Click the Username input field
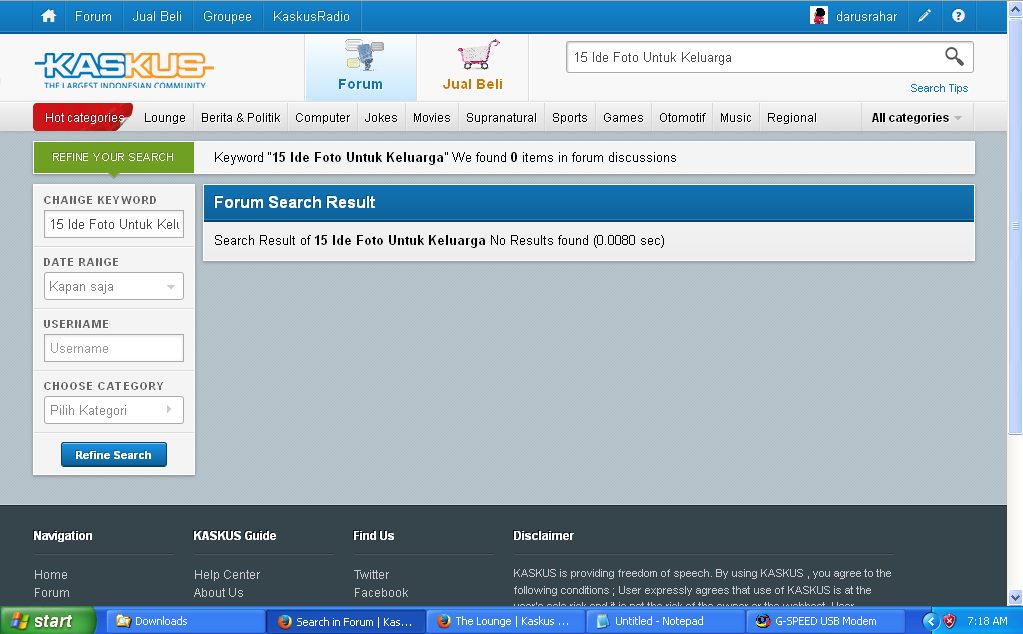This screenshot has width=1023, height=634. pyautogui.click(x=114, y=348)
